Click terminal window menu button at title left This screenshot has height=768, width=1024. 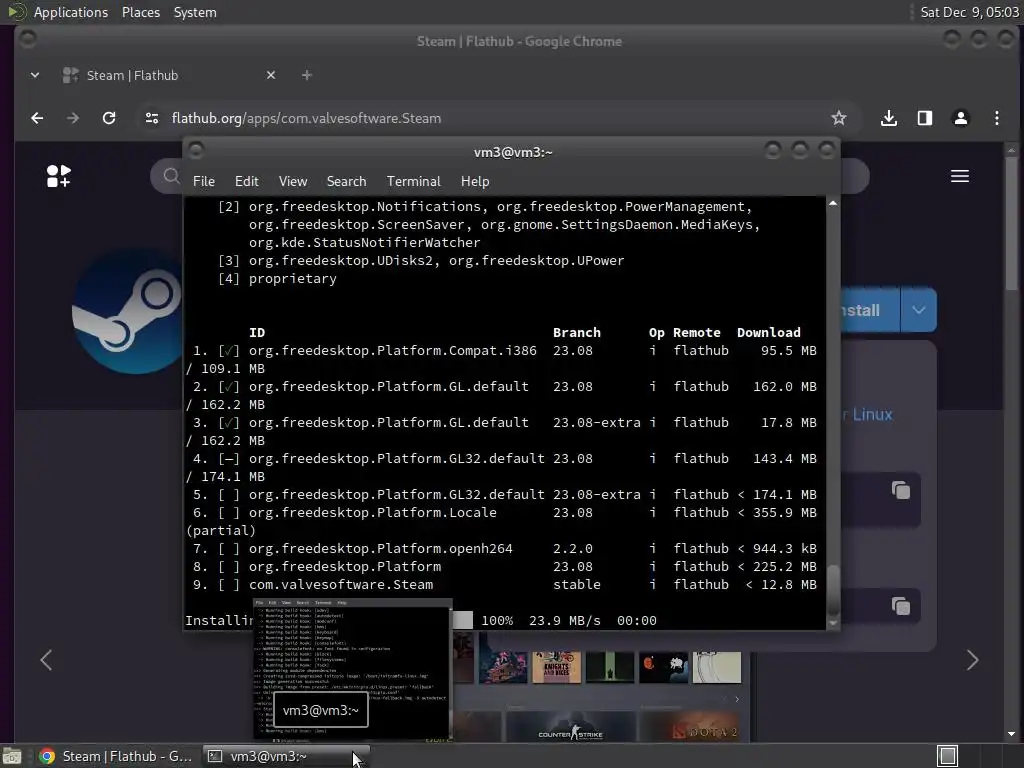pyautogui.click(x=195, y=151)
